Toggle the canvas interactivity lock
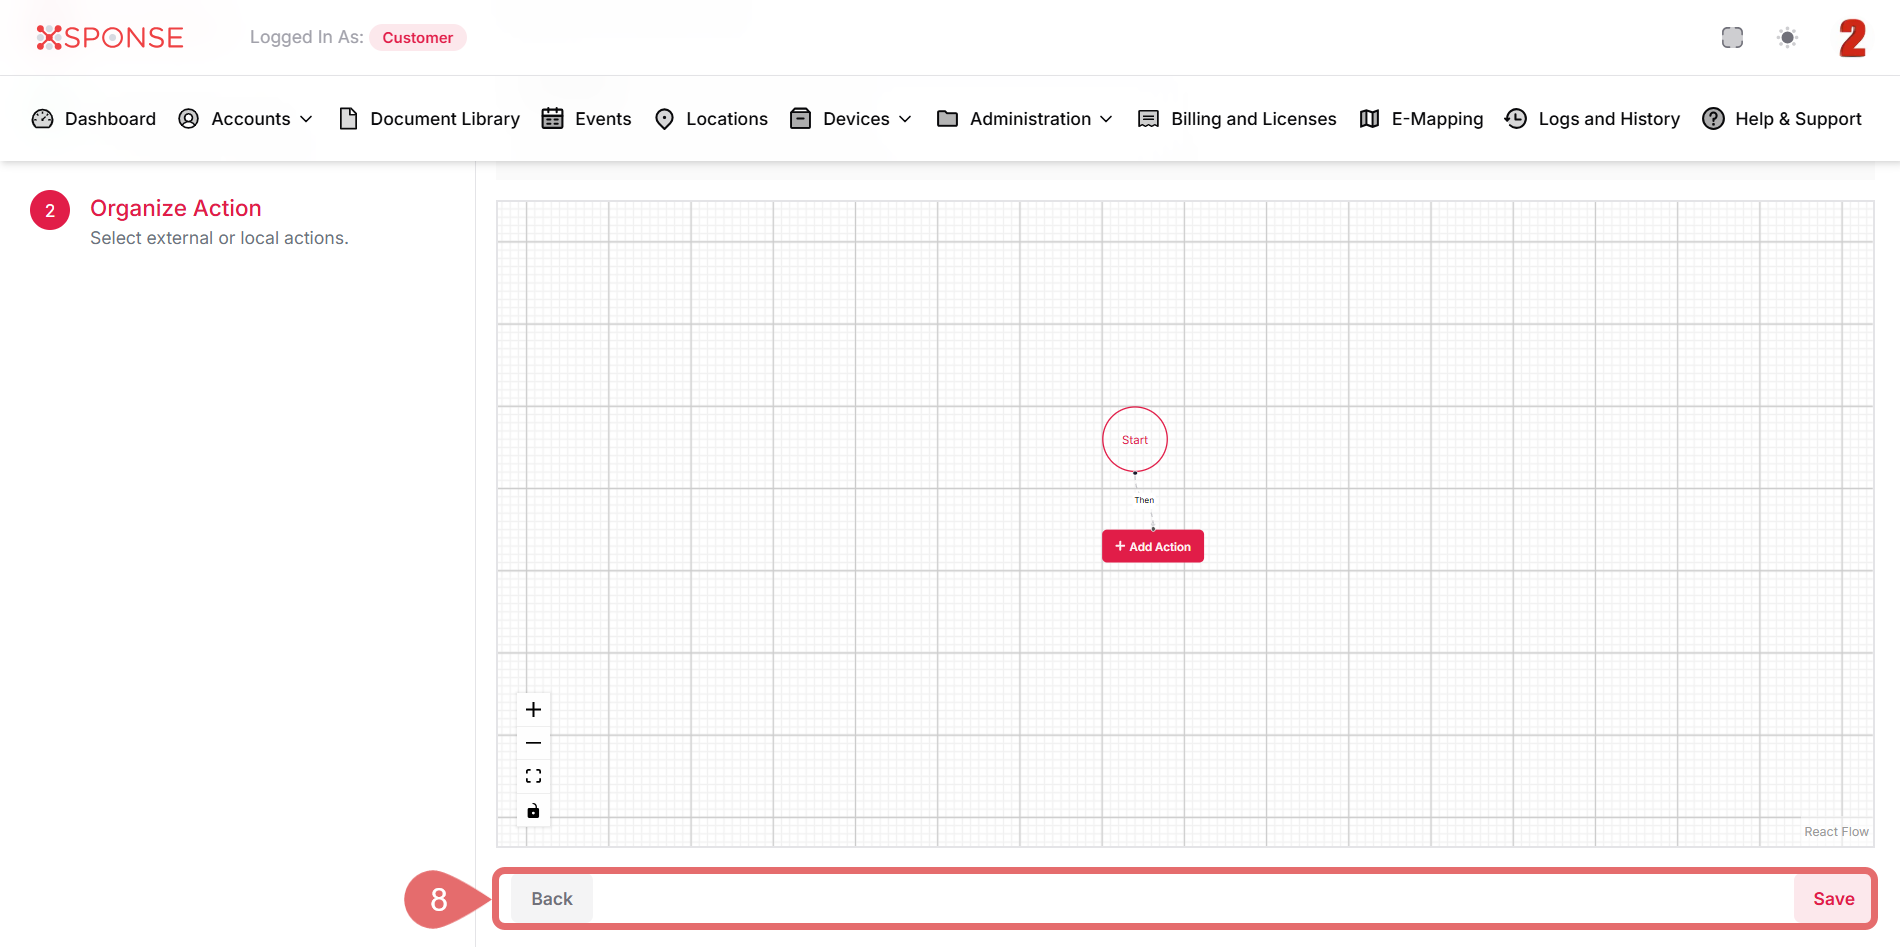 click(x=533, y=810)
